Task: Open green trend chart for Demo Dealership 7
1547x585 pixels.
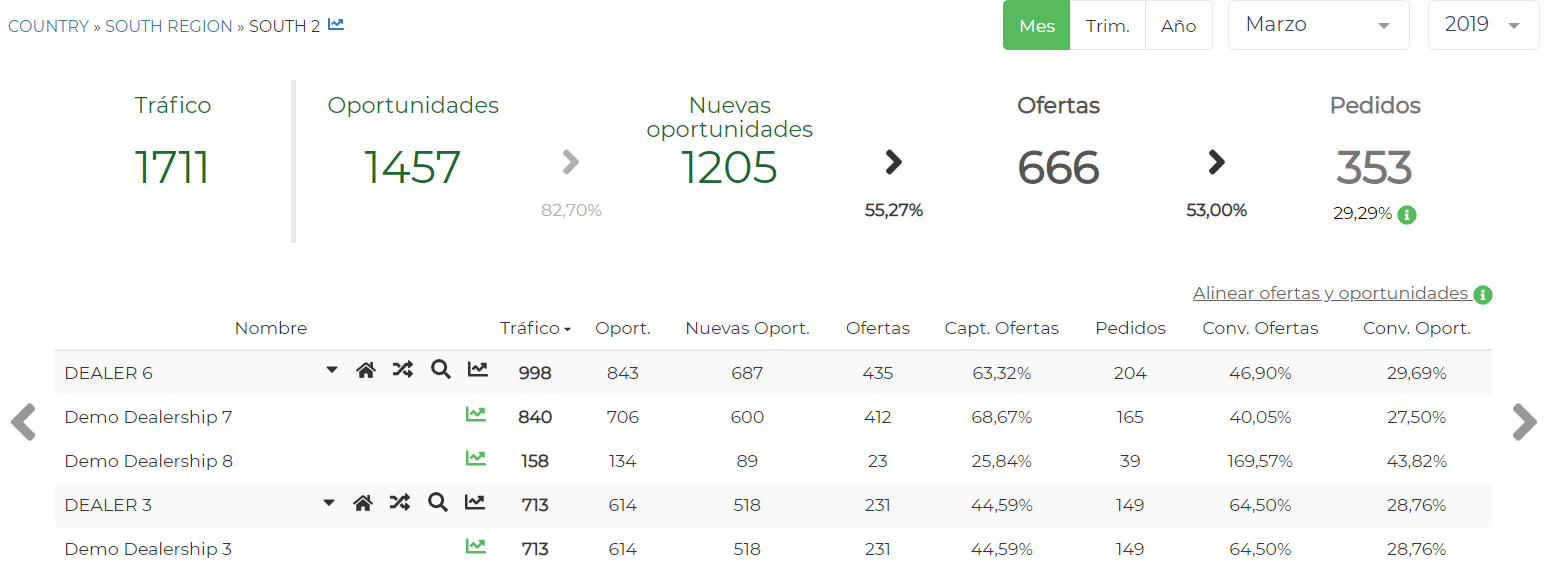Action: [476, 415]
